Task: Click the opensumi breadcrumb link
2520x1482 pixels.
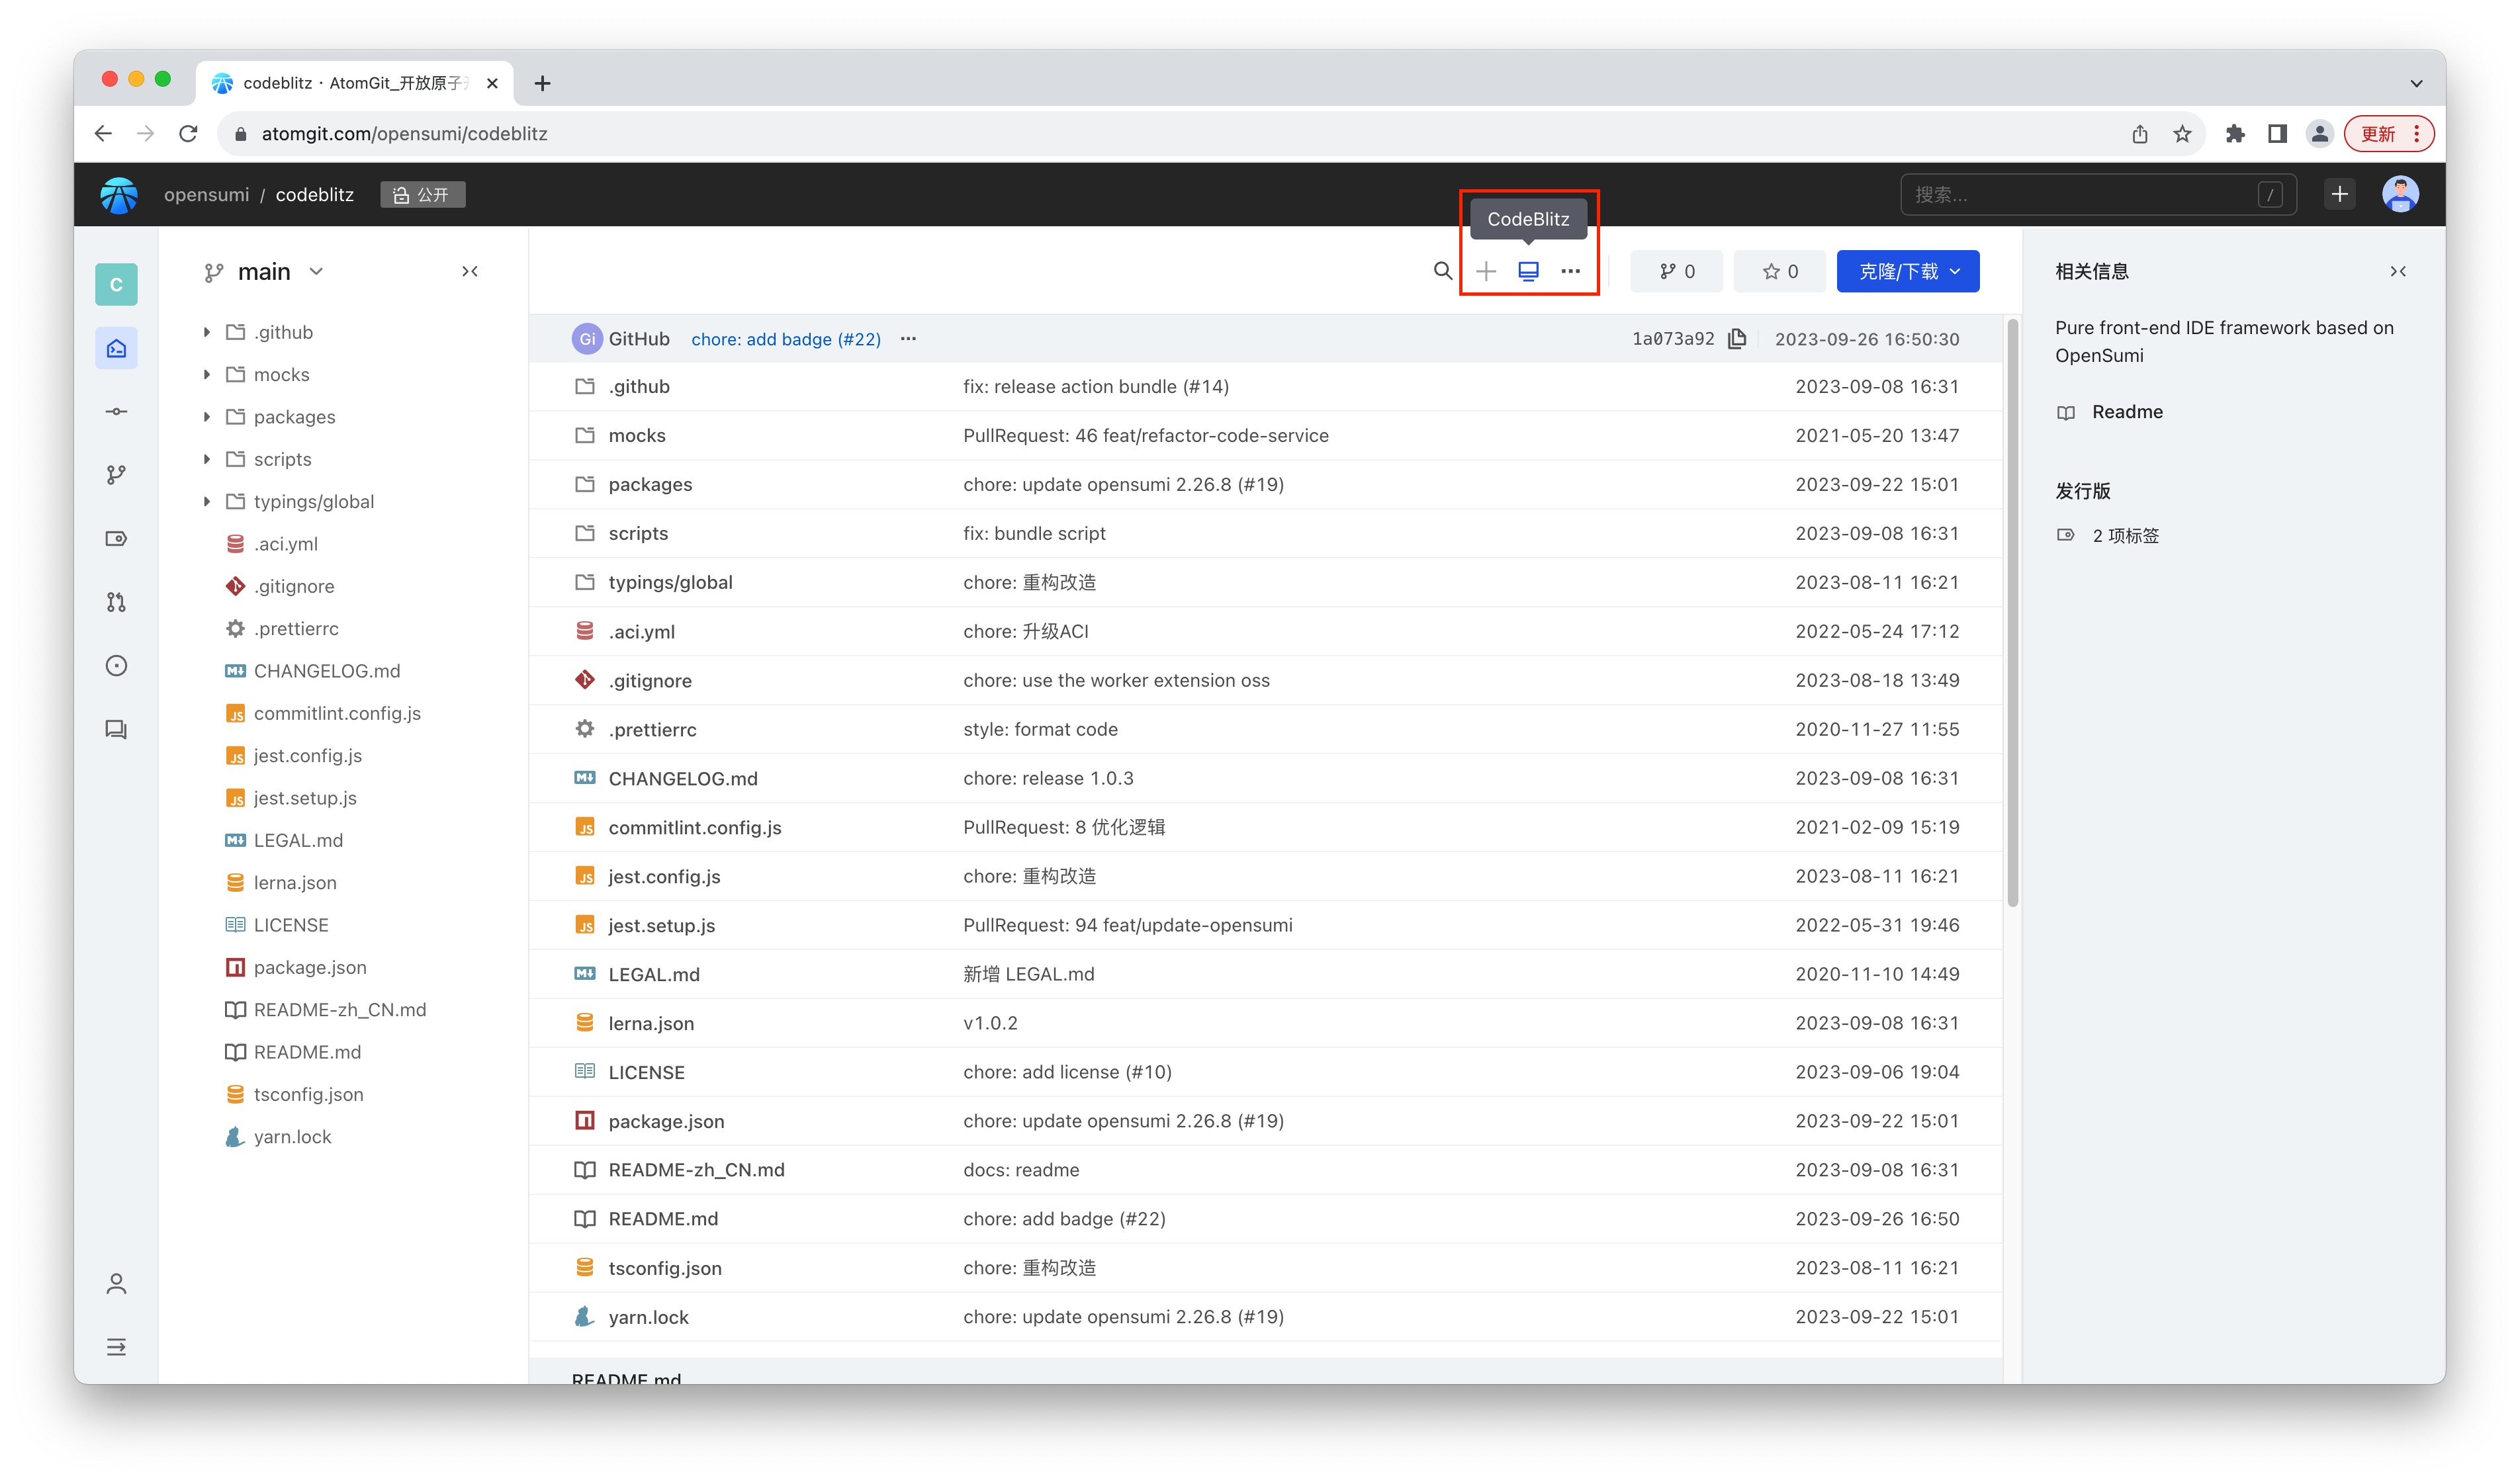Action: click(x=206, y=194)
